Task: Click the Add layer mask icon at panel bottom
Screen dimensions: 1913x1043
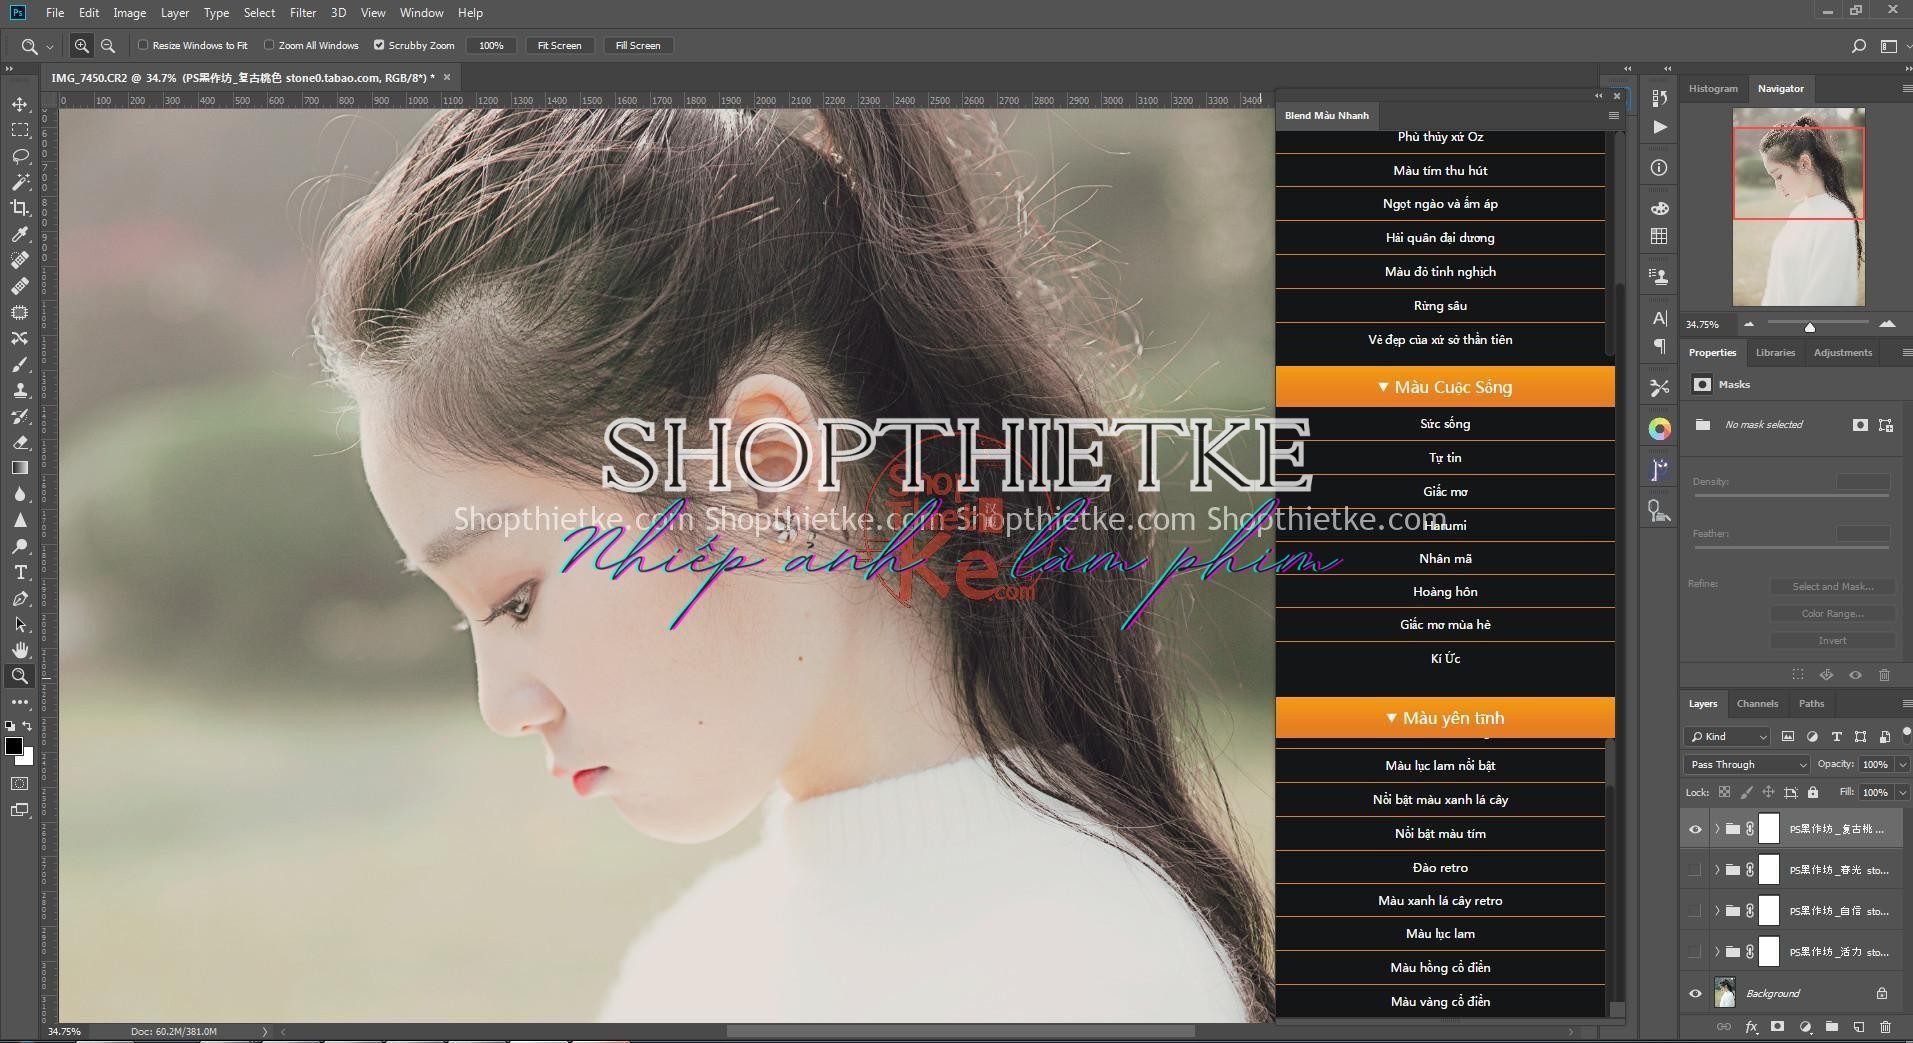Action: click(1777, 1027)
